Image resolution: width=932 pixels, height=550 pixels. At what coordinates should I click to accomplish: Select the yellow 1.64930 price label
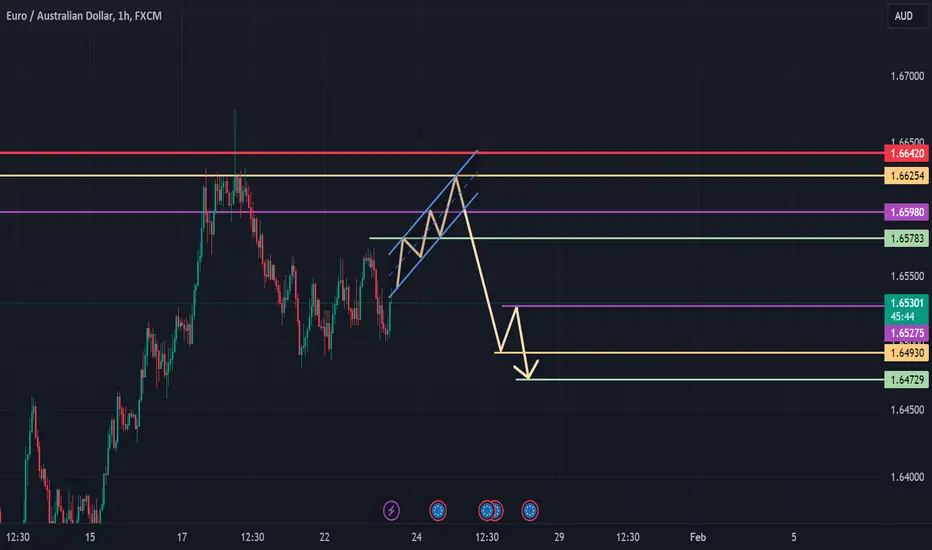click(x=906, y=353)
